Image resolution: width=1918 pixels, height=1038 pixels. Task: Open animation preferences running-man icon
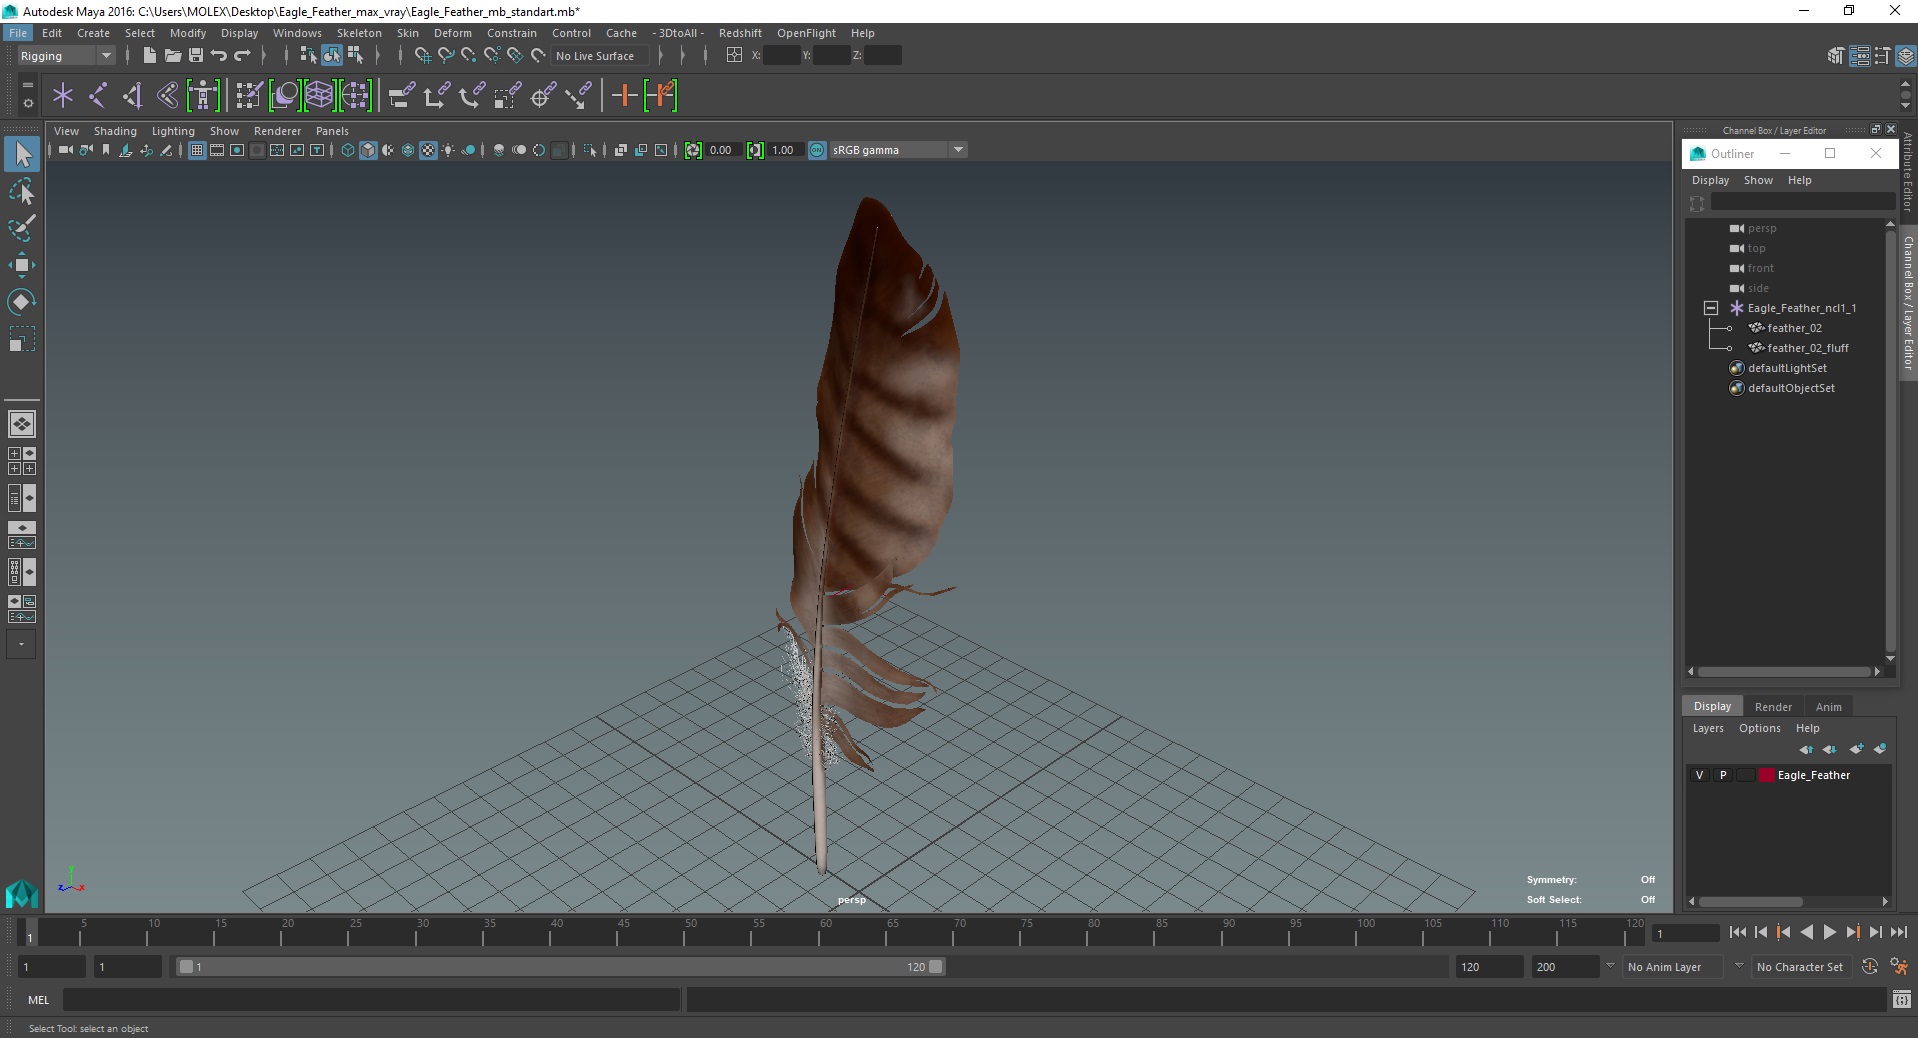[x=1898, y=967]
